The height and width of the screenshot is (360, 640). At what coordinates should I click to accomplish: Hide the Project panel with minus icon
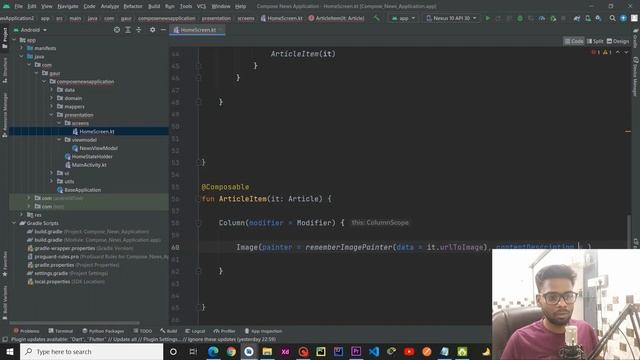tap(163, 30)
